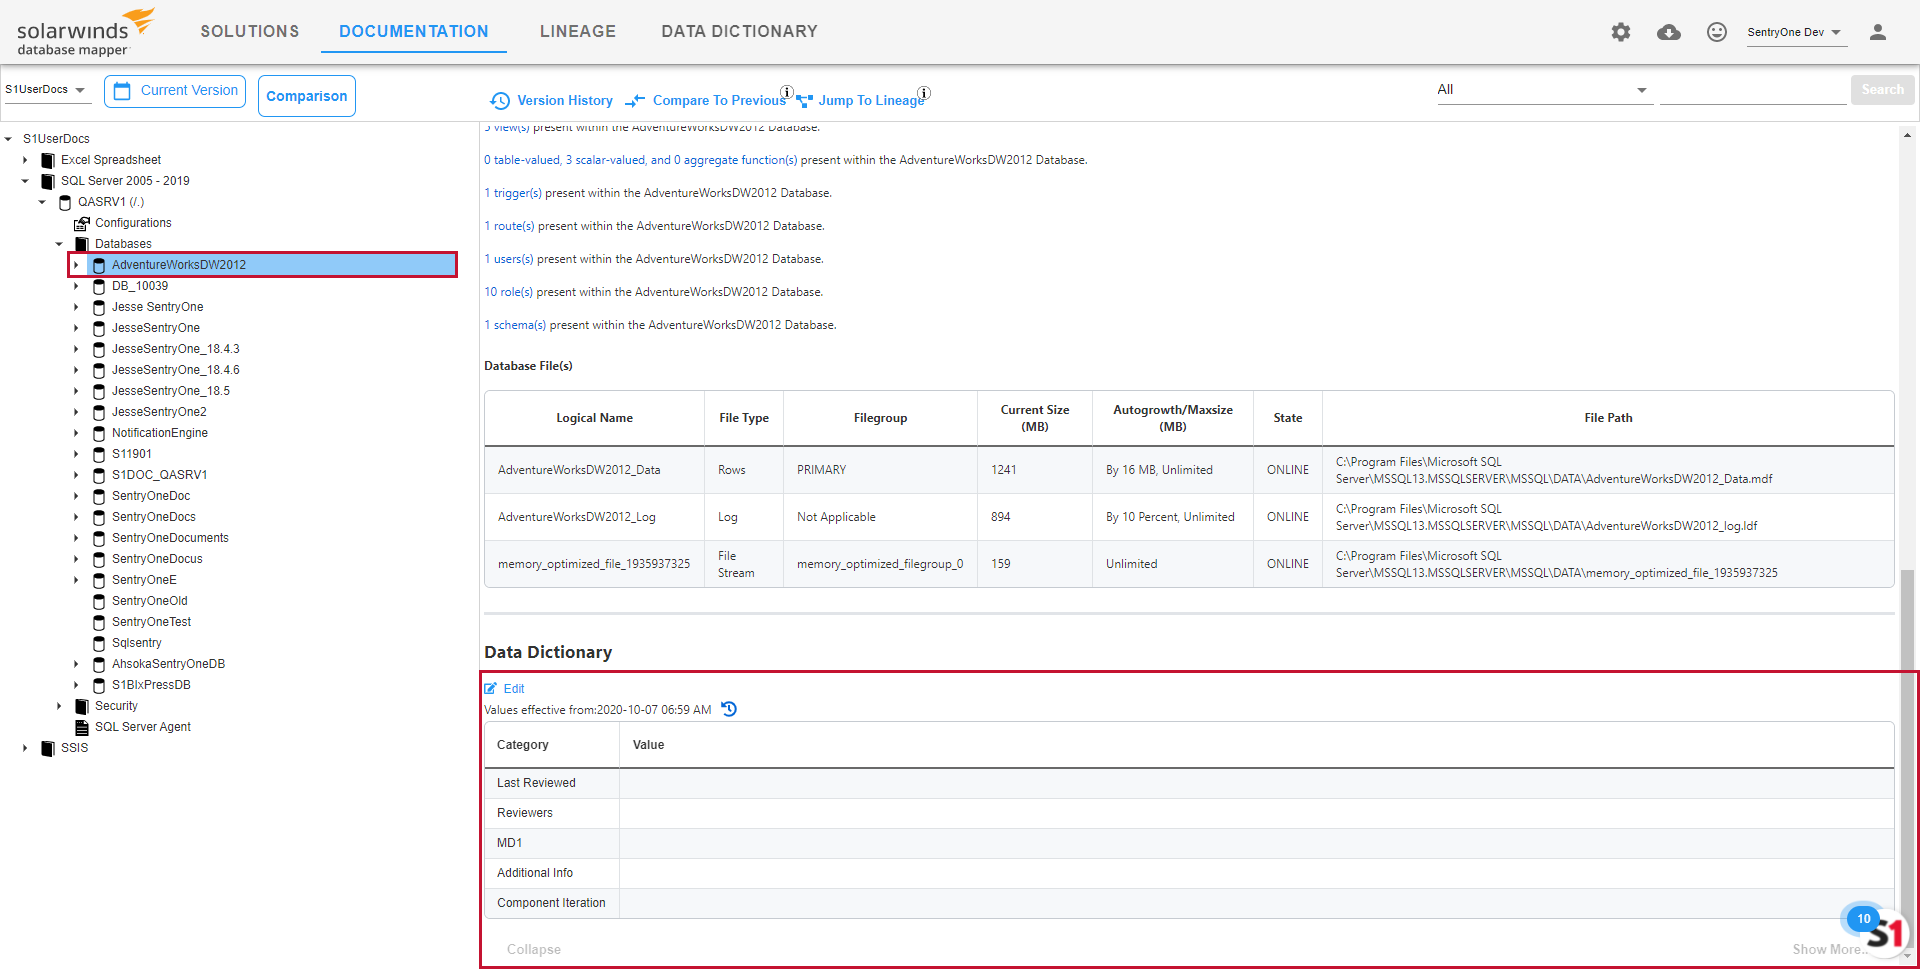Open the S1UserDocs solution dropdown
Image resolution: width=1920 pixels, height=969 pixels.
click(46, 90)
